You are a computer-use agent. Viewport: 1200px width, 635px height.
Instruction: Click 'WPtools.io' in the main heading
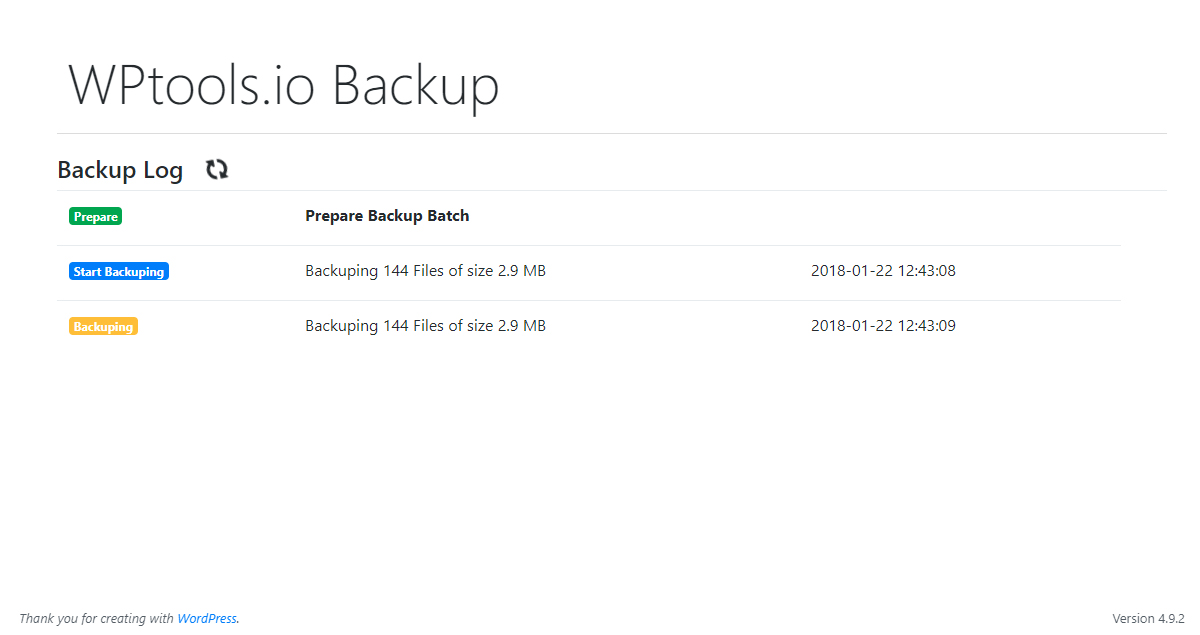[x=191, y=85]
